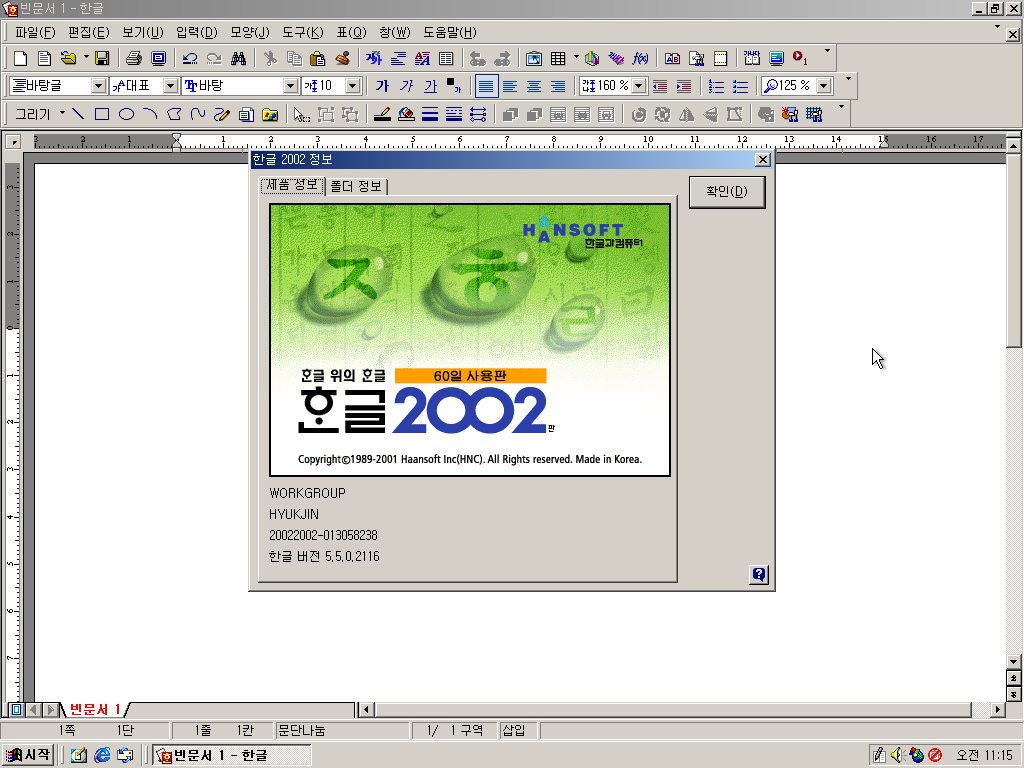Select the ellipse drawing tool
1024x768 pixels.
pos(126,114)
